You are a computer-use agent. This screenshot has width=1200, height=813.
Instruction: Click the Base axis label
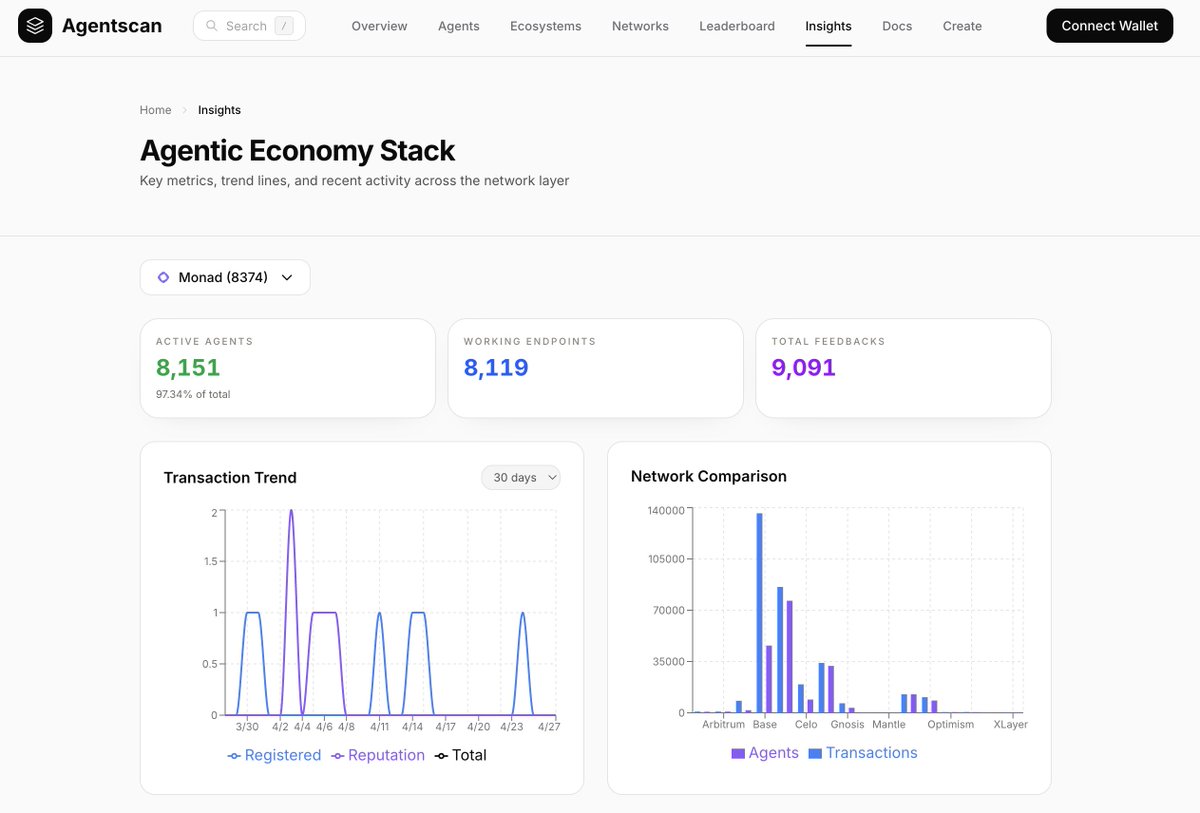765,724
